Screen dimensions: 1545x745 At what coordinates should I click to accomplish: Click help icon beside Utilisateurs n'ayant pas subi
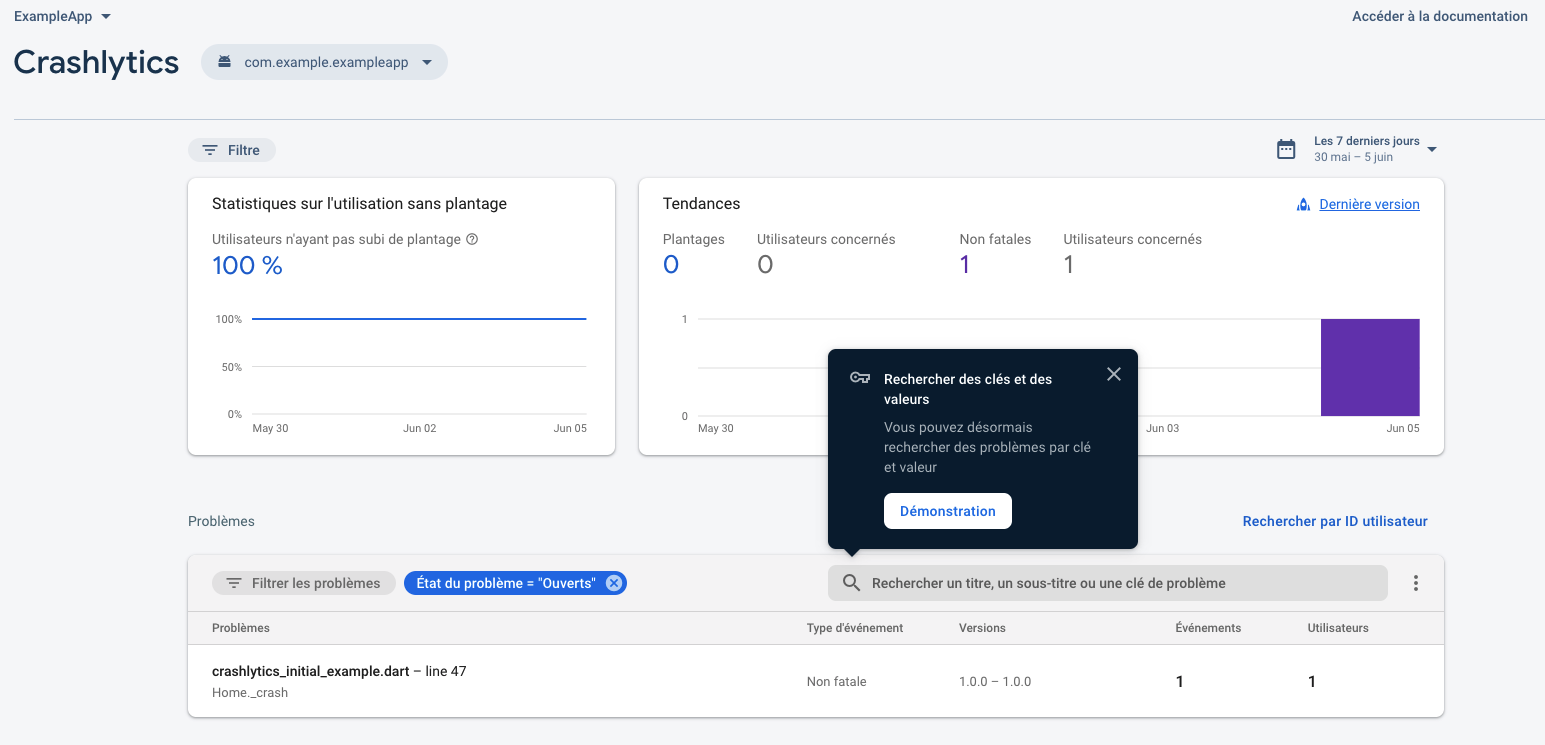(x=472, y=239)
